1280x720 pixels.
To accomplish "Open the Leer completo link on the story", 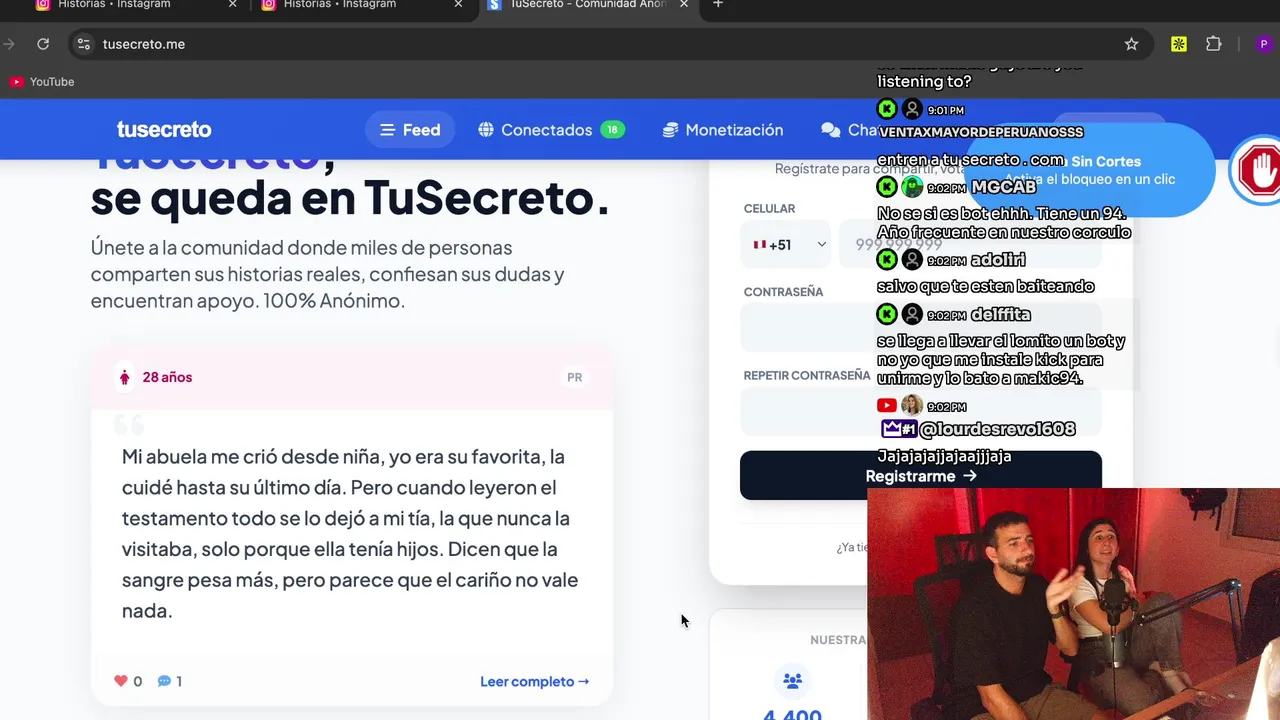I will (535, 682).
